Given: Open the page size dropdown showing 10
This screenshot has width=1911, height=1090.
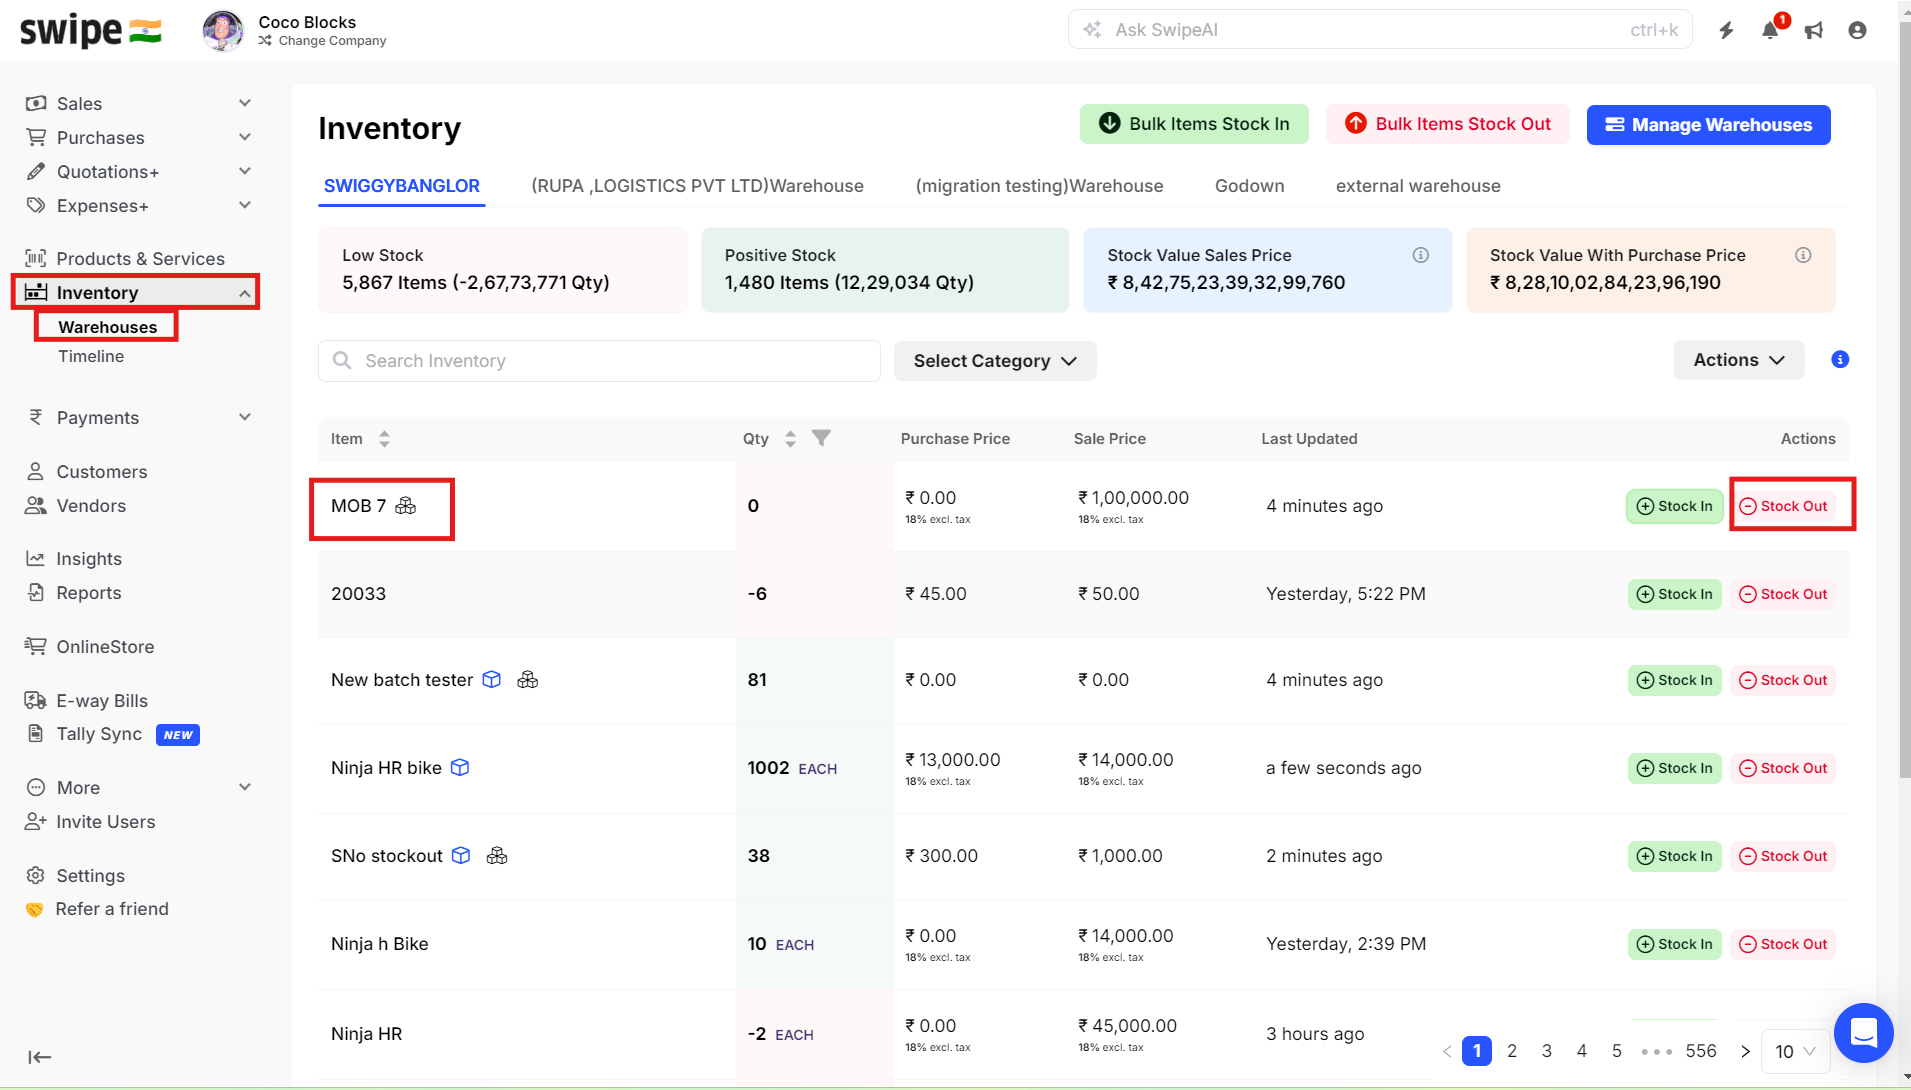Looking at the screenshot, I should (1795, 1051).
